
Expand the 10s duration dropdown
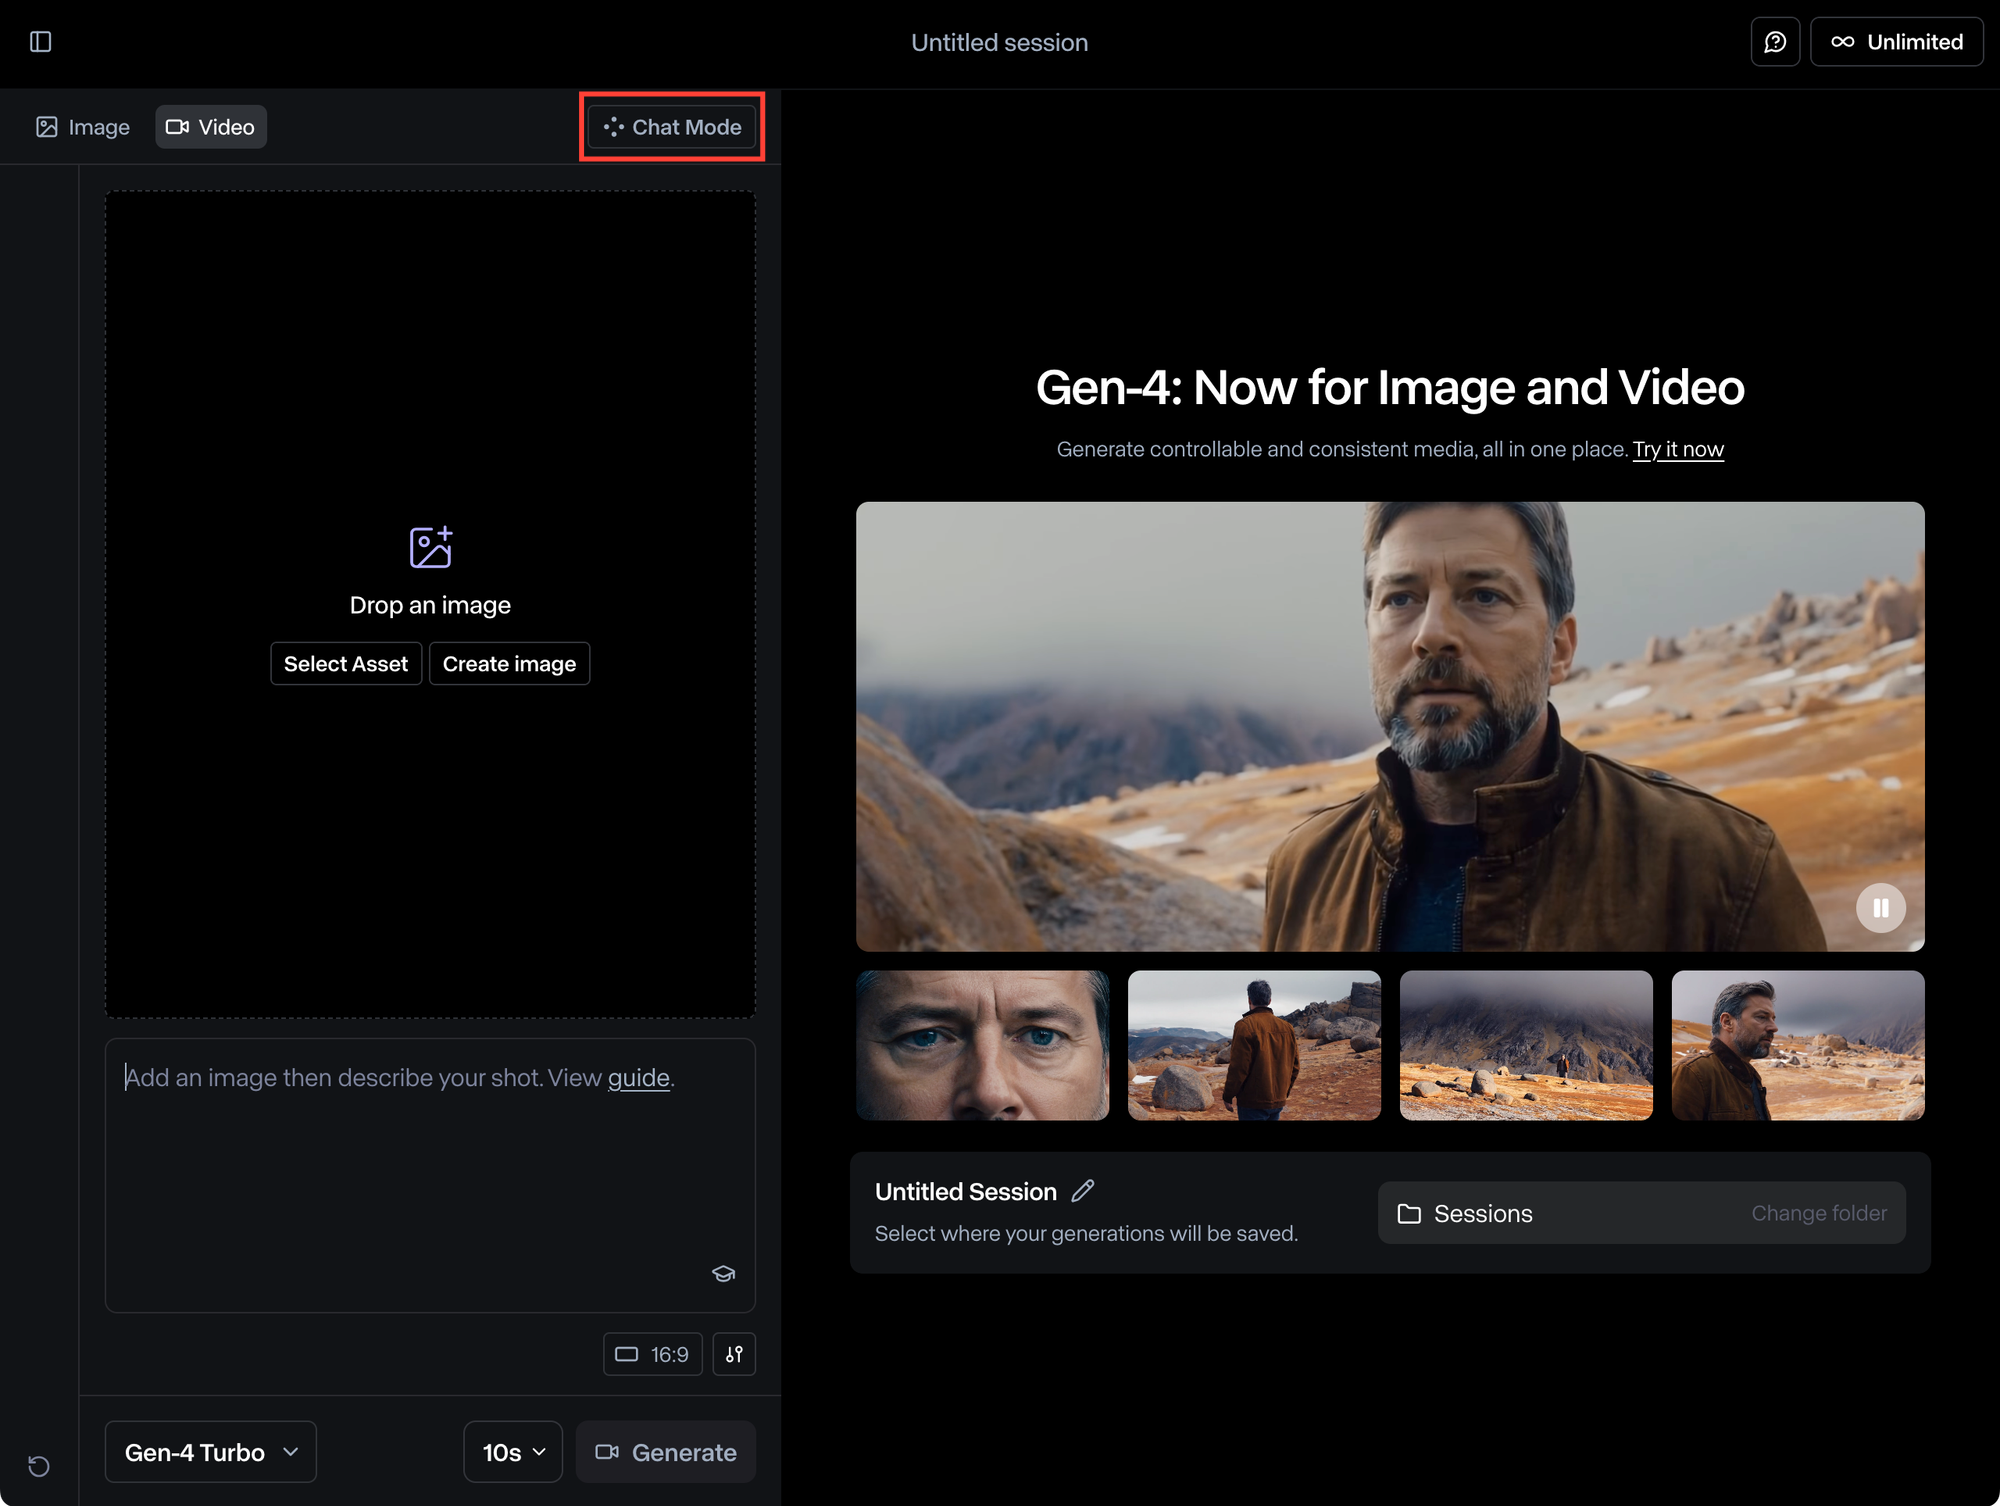[x=513, y=1452]
